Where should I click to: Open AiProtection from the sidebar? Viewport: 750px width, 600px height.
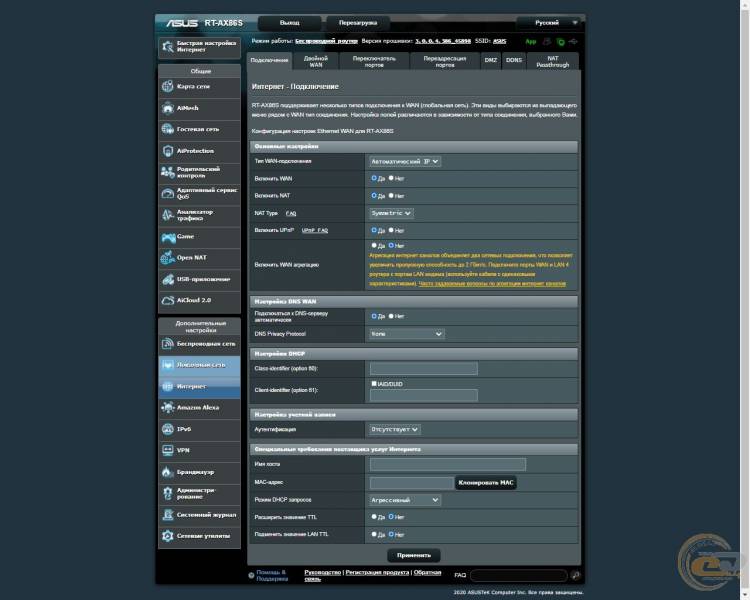(199, 151)
